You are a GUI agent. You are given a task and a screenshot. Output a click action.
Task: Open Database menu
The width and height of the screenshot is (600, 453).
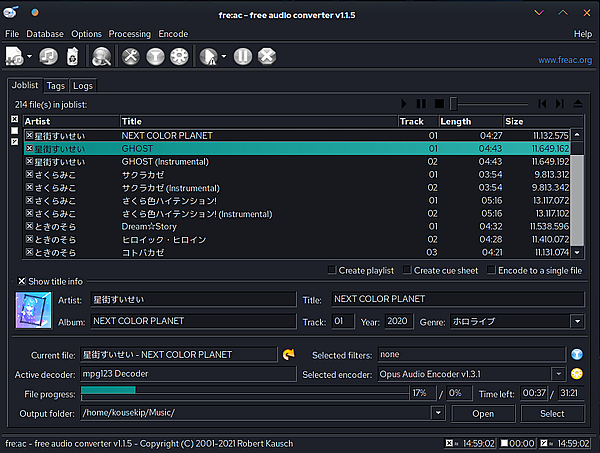click(45, 34)
